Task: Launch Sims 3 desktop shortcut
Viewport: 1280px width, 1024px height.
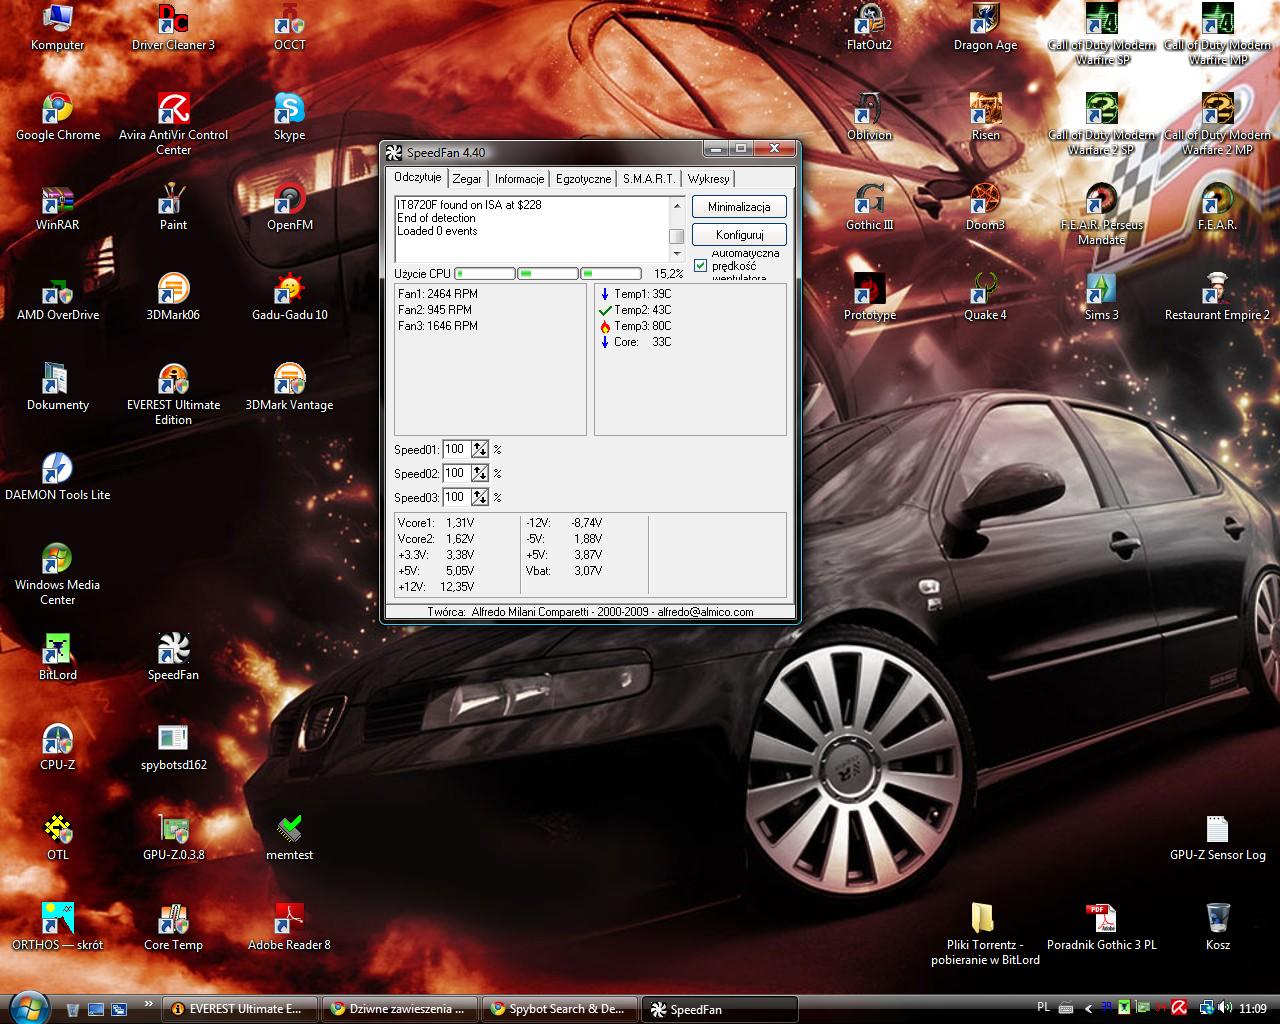Action: [x=1101, y=297]
